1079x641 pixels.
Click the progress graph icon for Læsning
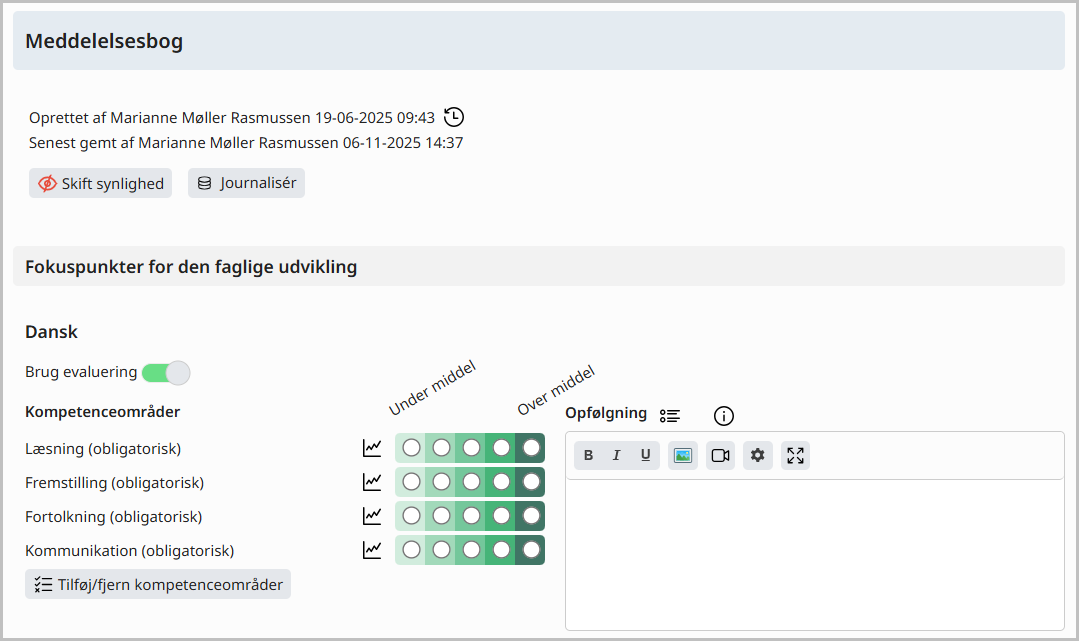(x=372, y=448)
